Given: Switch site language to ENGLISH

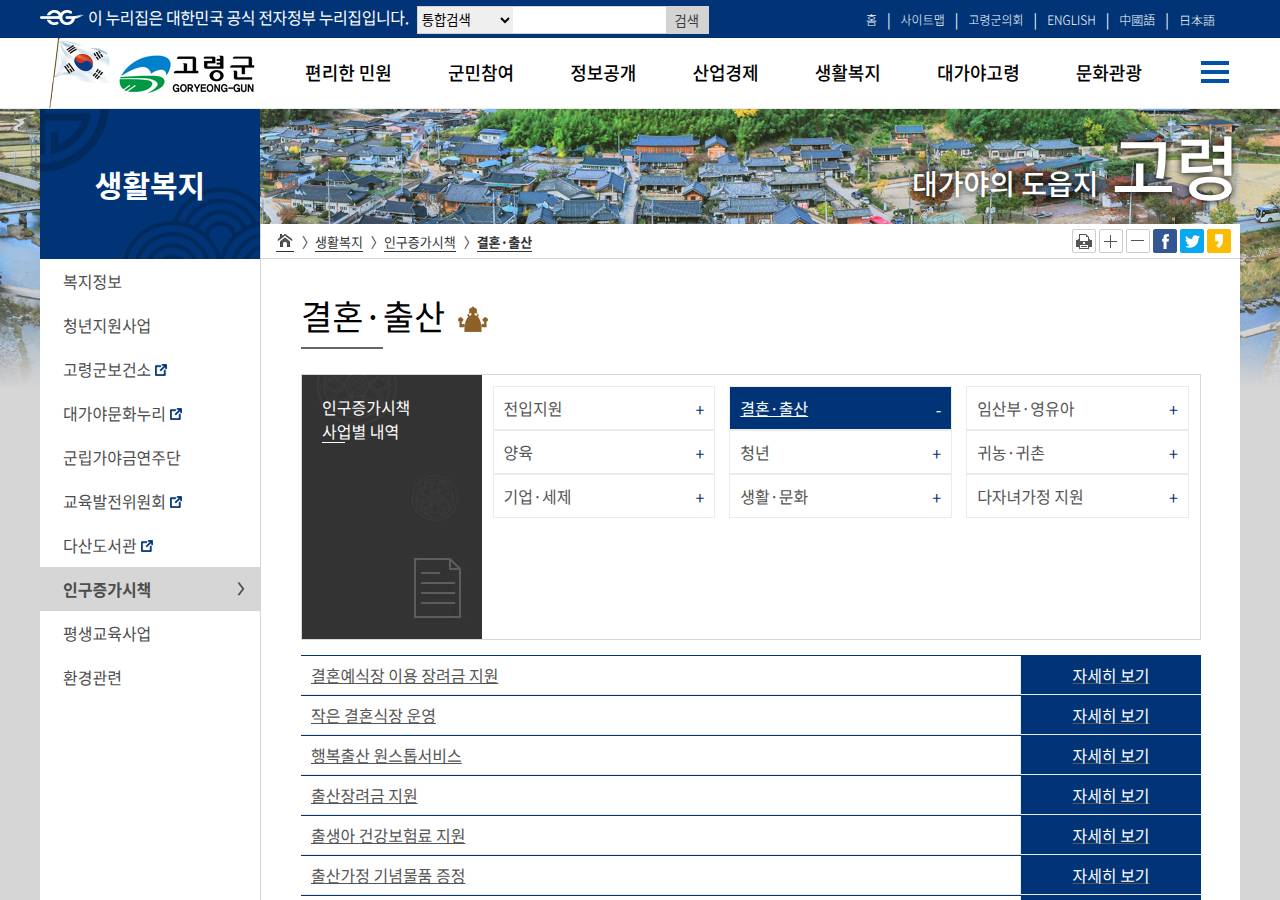Looking at the screenshot, I should [x=1071, y=20].
